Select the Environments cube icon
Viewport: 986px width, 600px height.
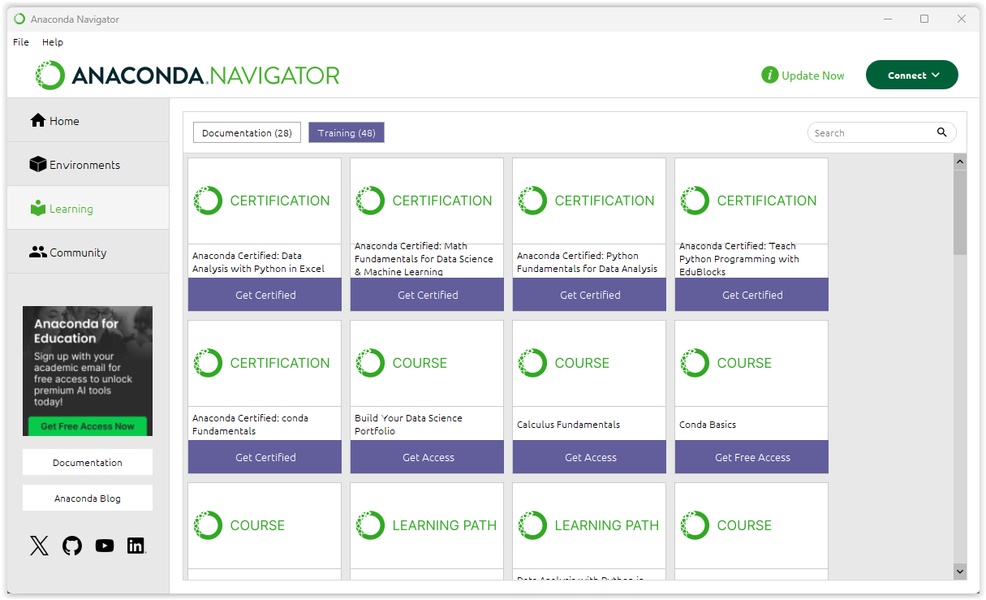pyautogui.click(x=38, y=165)
